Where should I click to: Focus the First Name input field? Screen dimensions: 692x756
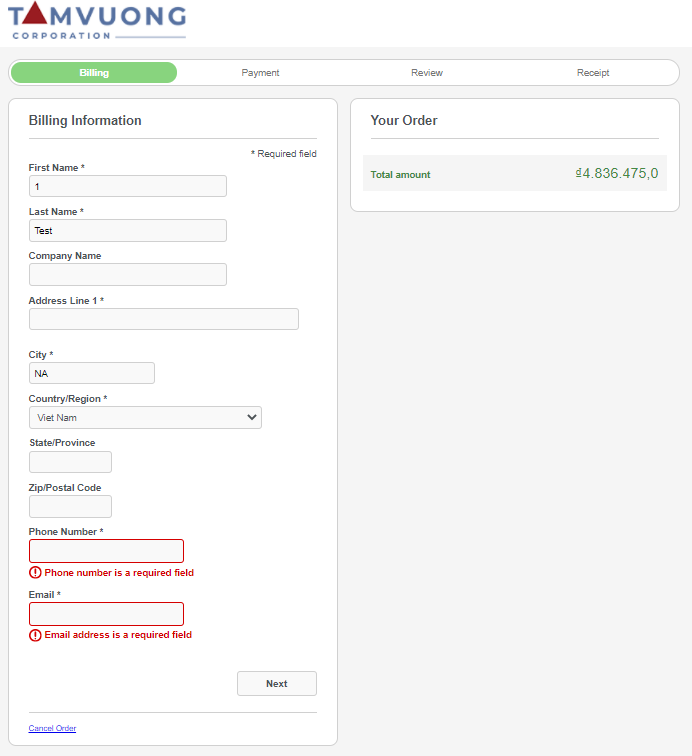(x=127, y=186)
